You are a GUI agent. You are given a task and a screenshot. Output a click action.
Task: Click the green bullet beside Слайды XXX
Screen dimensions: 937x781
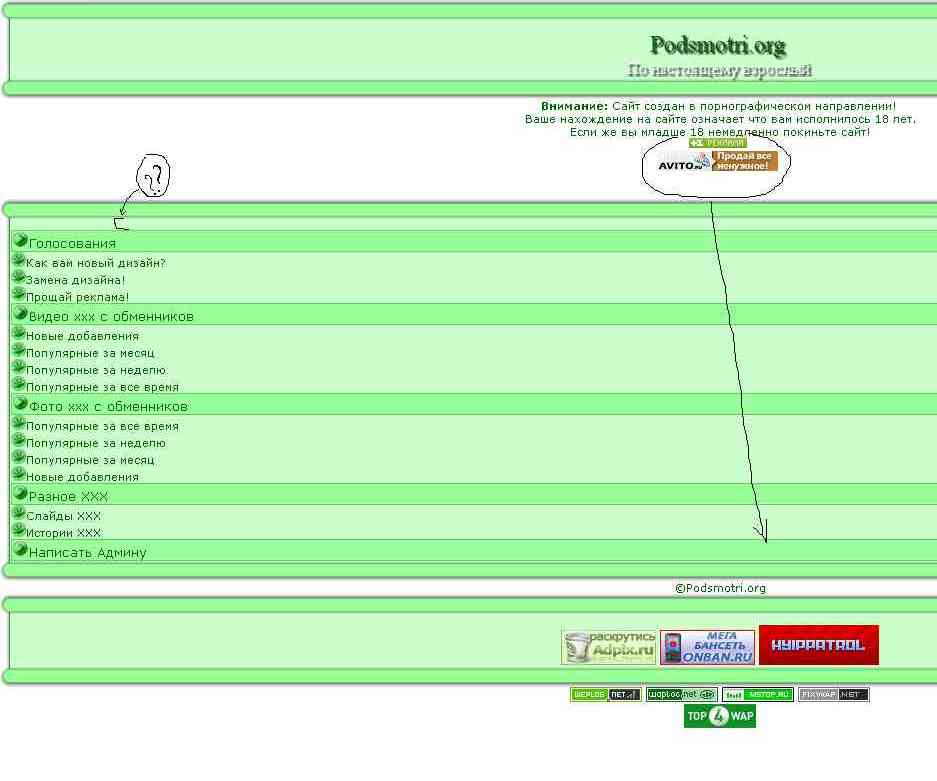click(18, 514)
